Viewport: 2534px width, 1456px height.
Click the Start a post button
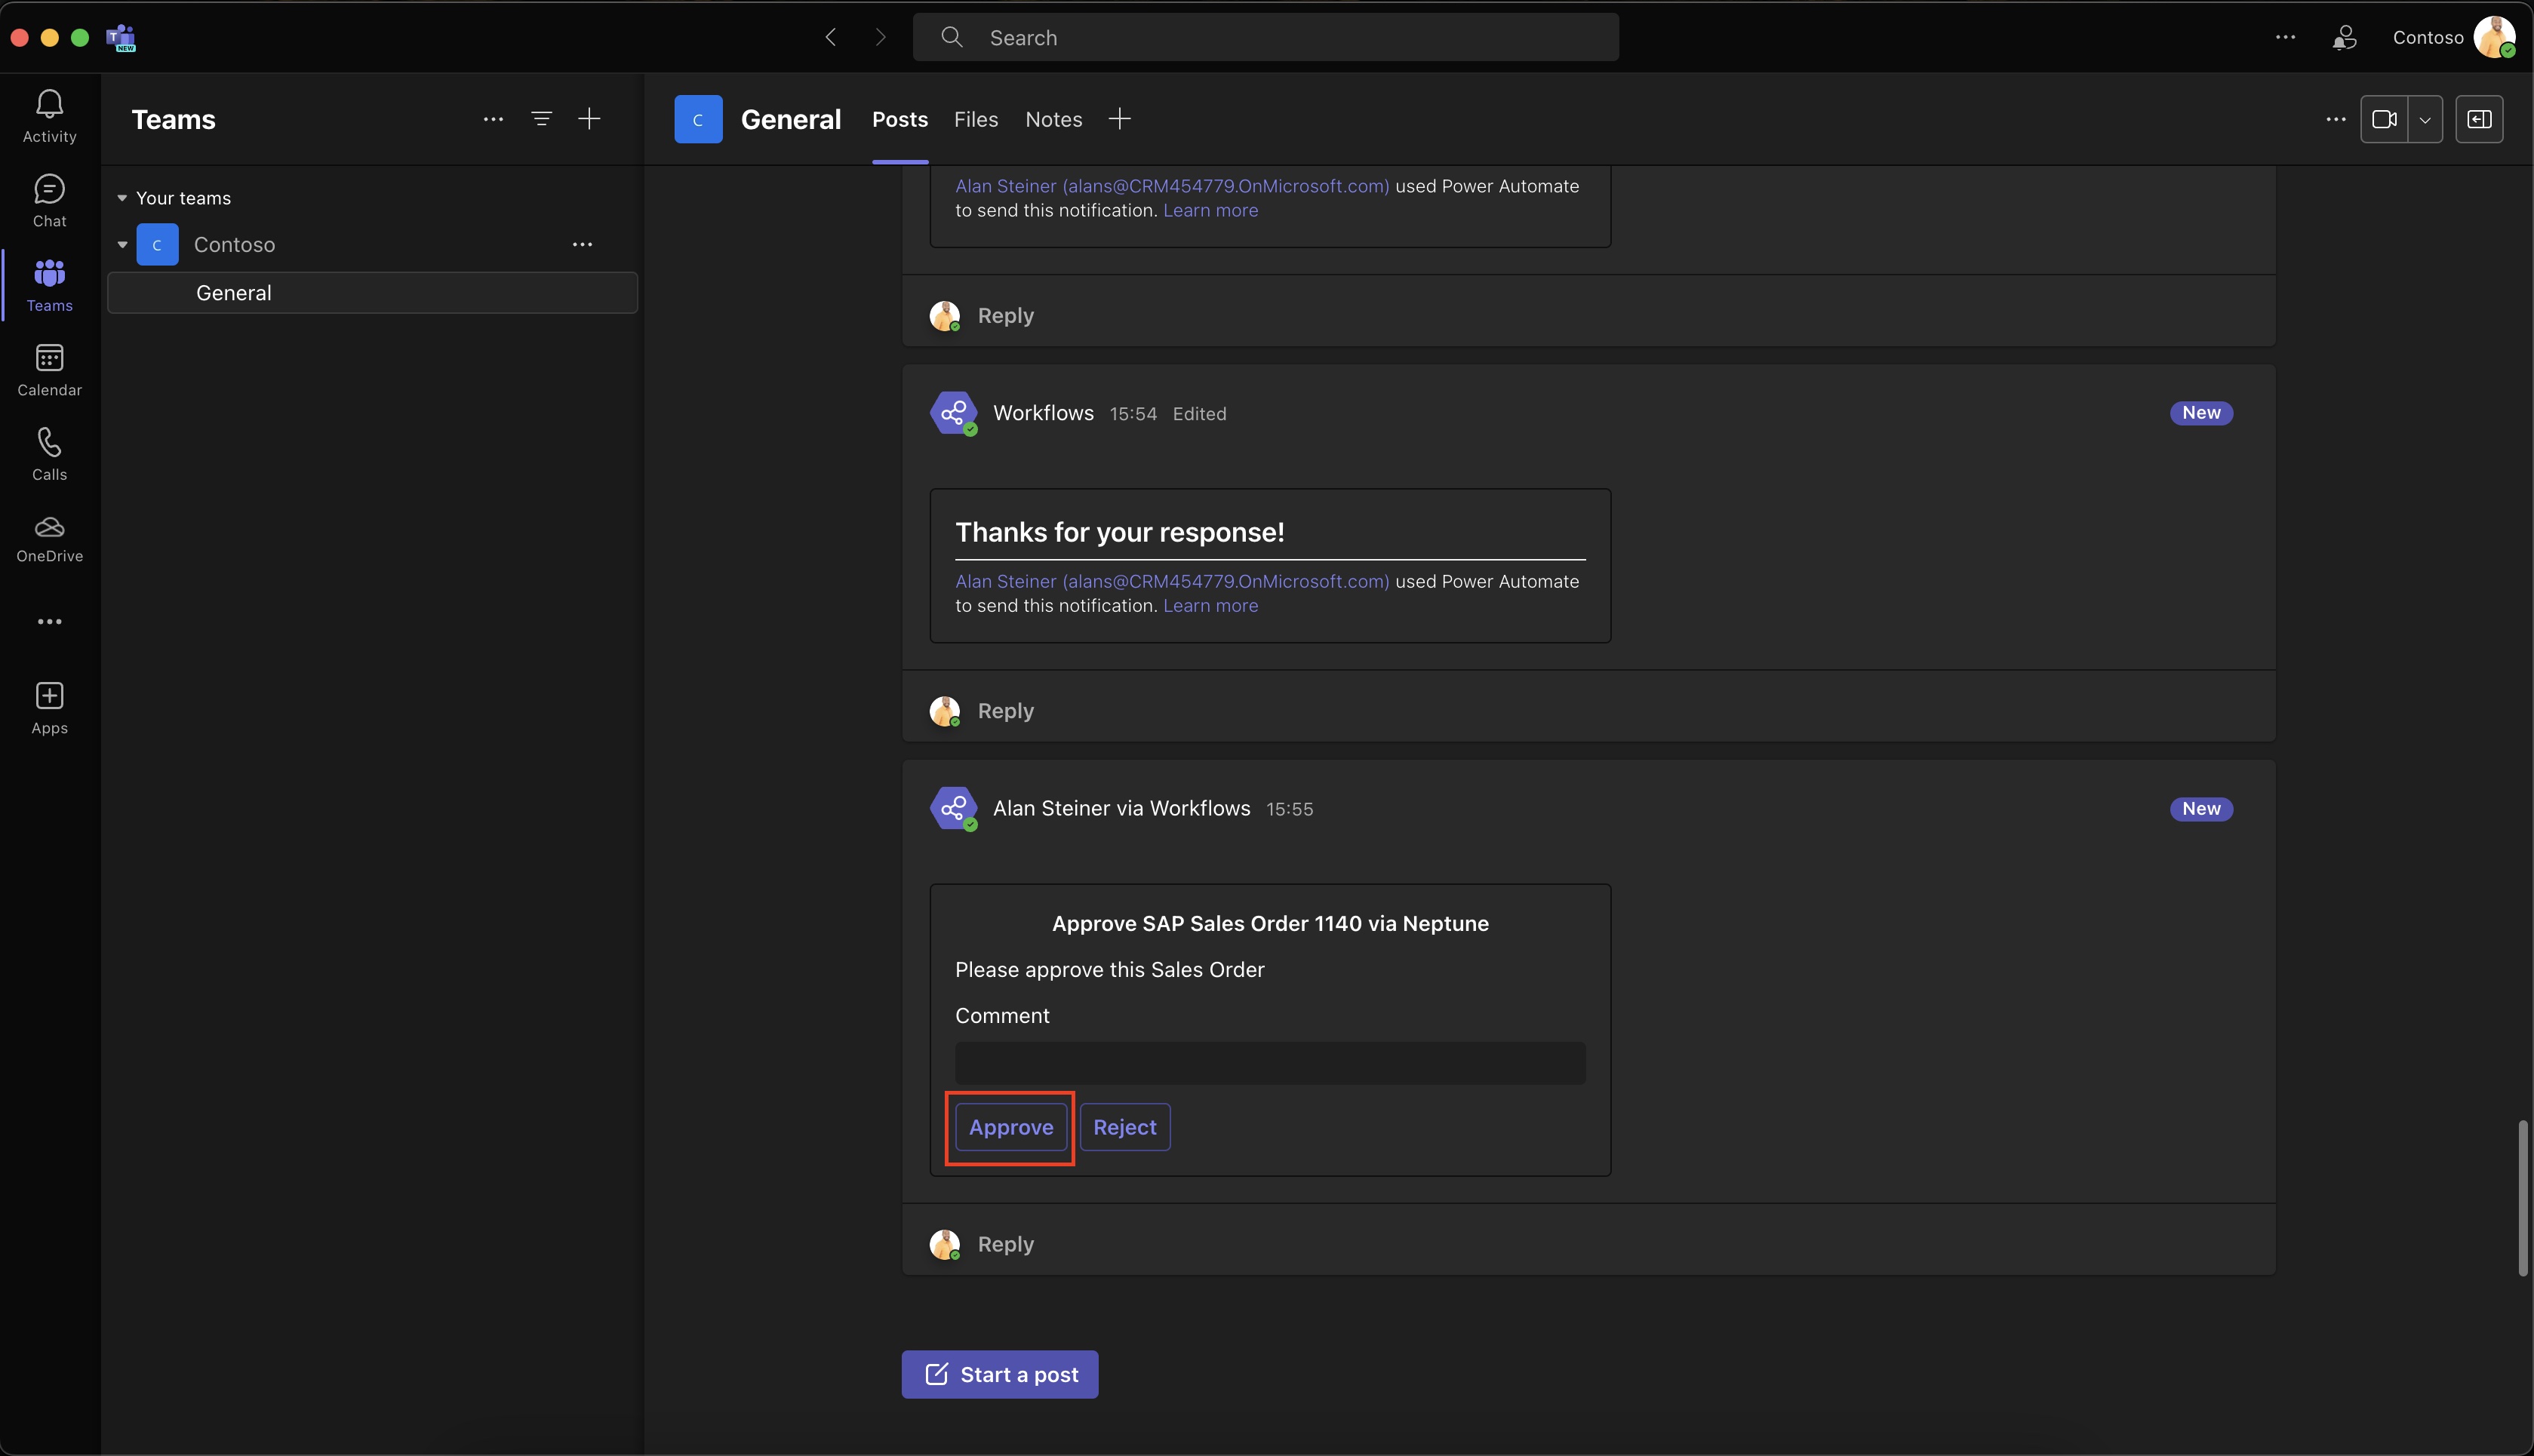pyautogui.click(x=999, y=1374)
